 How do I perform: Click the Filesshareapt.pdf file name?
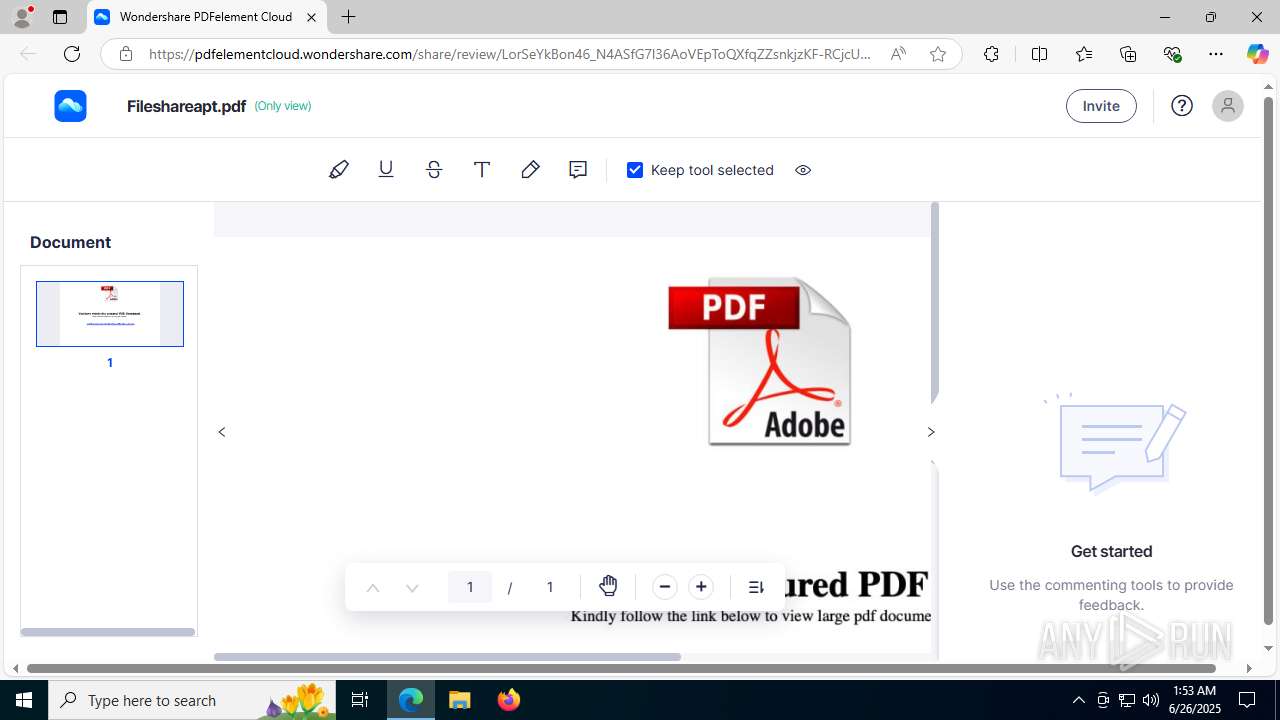tap(186, 106)
